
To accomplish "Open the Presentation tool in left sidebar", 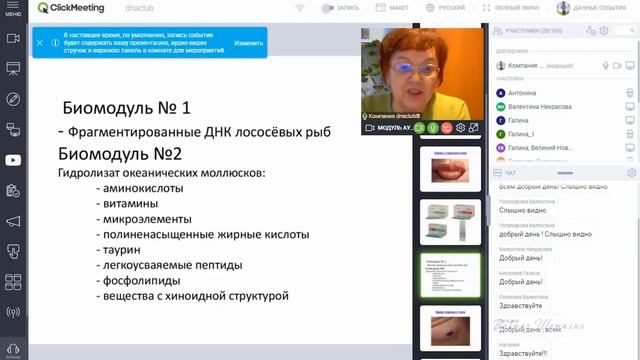I will (x=13, y=69).
